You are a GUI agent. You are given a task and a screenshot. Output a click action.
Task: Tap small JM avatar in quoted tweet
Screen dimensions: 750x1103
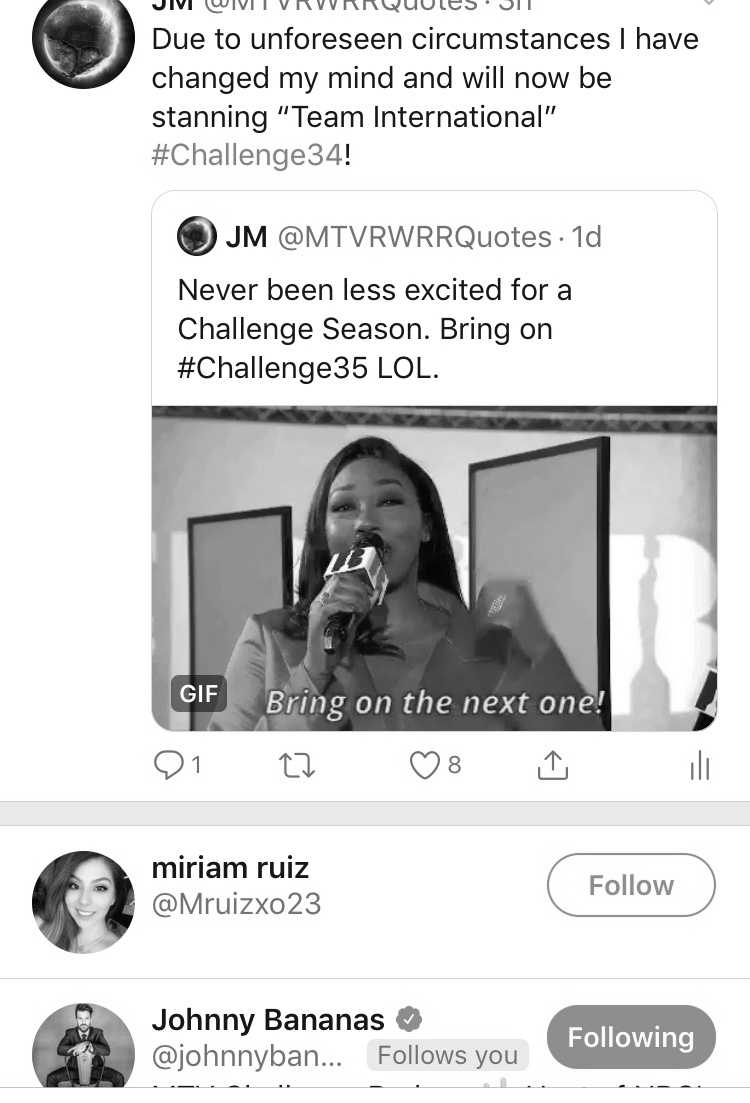pyautogui.click(x=196, y=236)
